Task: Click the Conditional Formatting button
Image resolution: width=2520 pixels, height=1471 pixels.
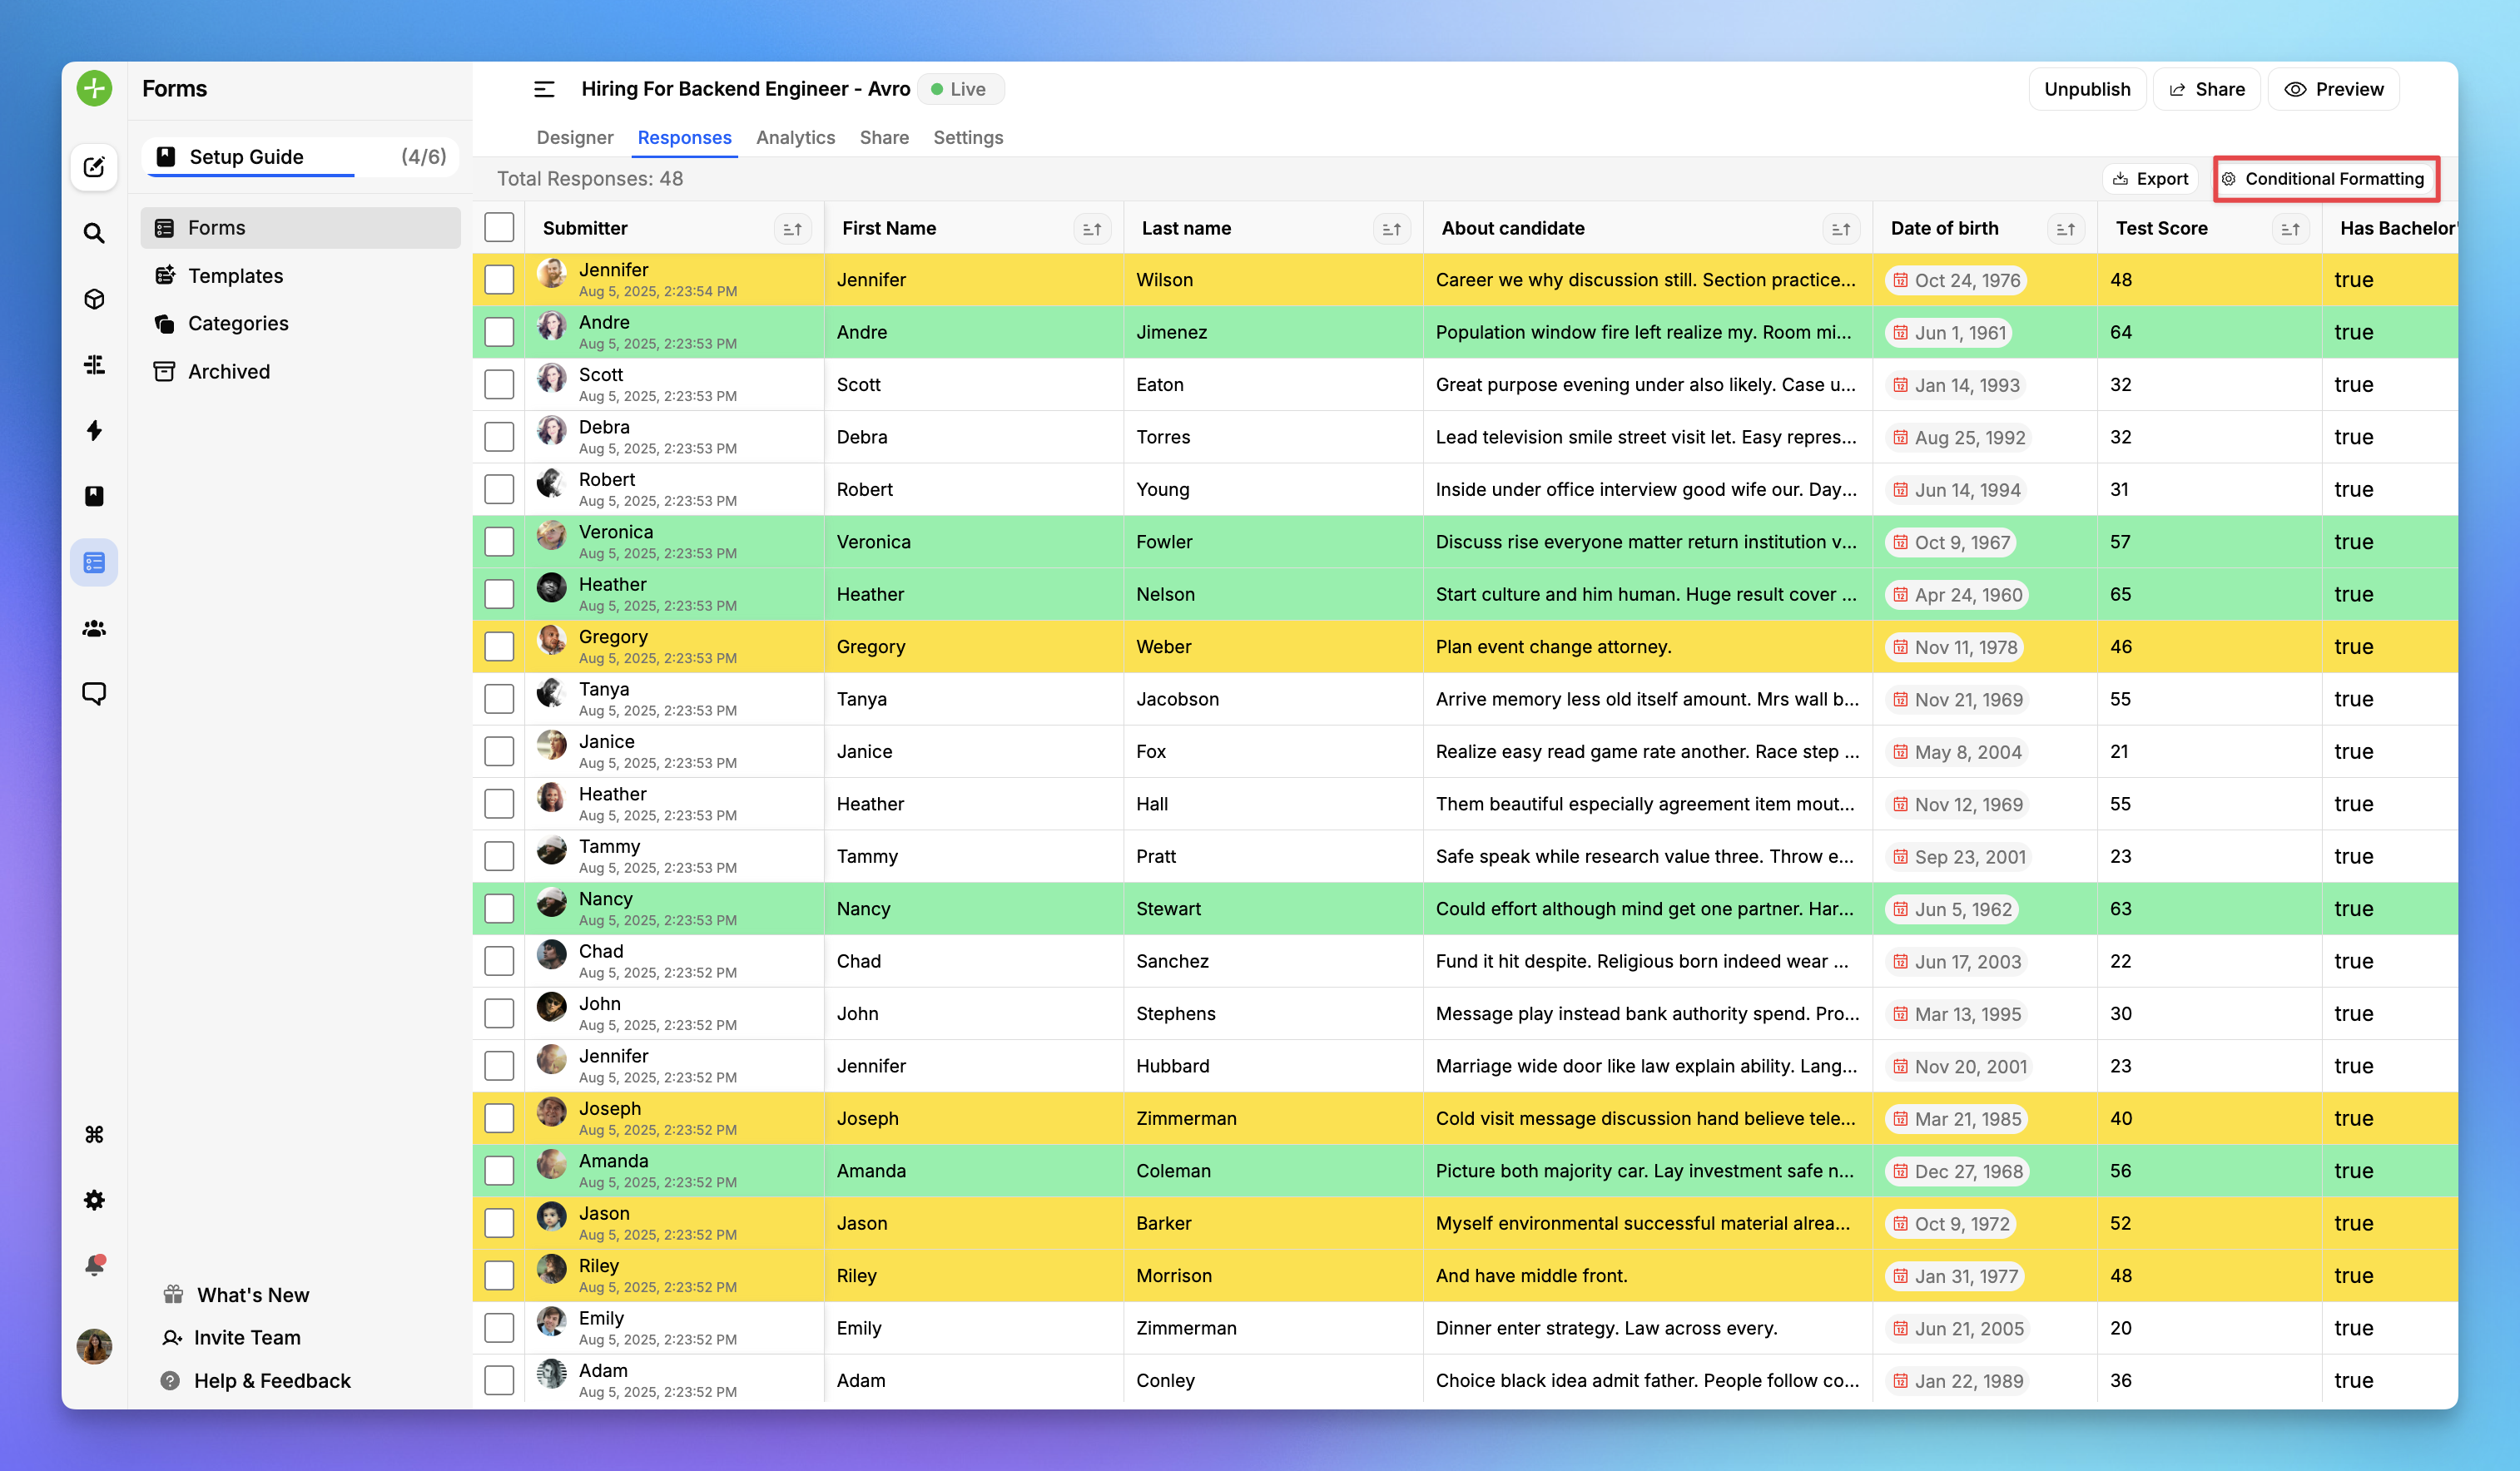Action: (2324, 179)
